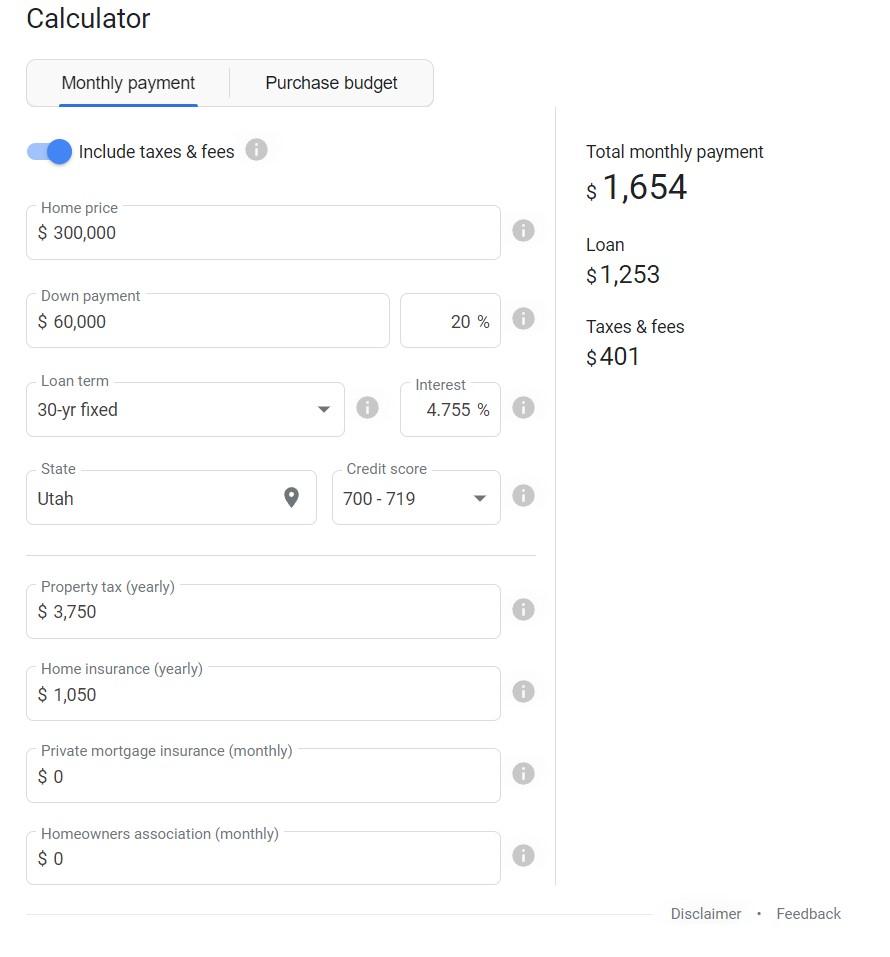This screenshot has width=890, height=957.
Task: Open the Credit score info tooltip
Action: click(x=523, y=495)
